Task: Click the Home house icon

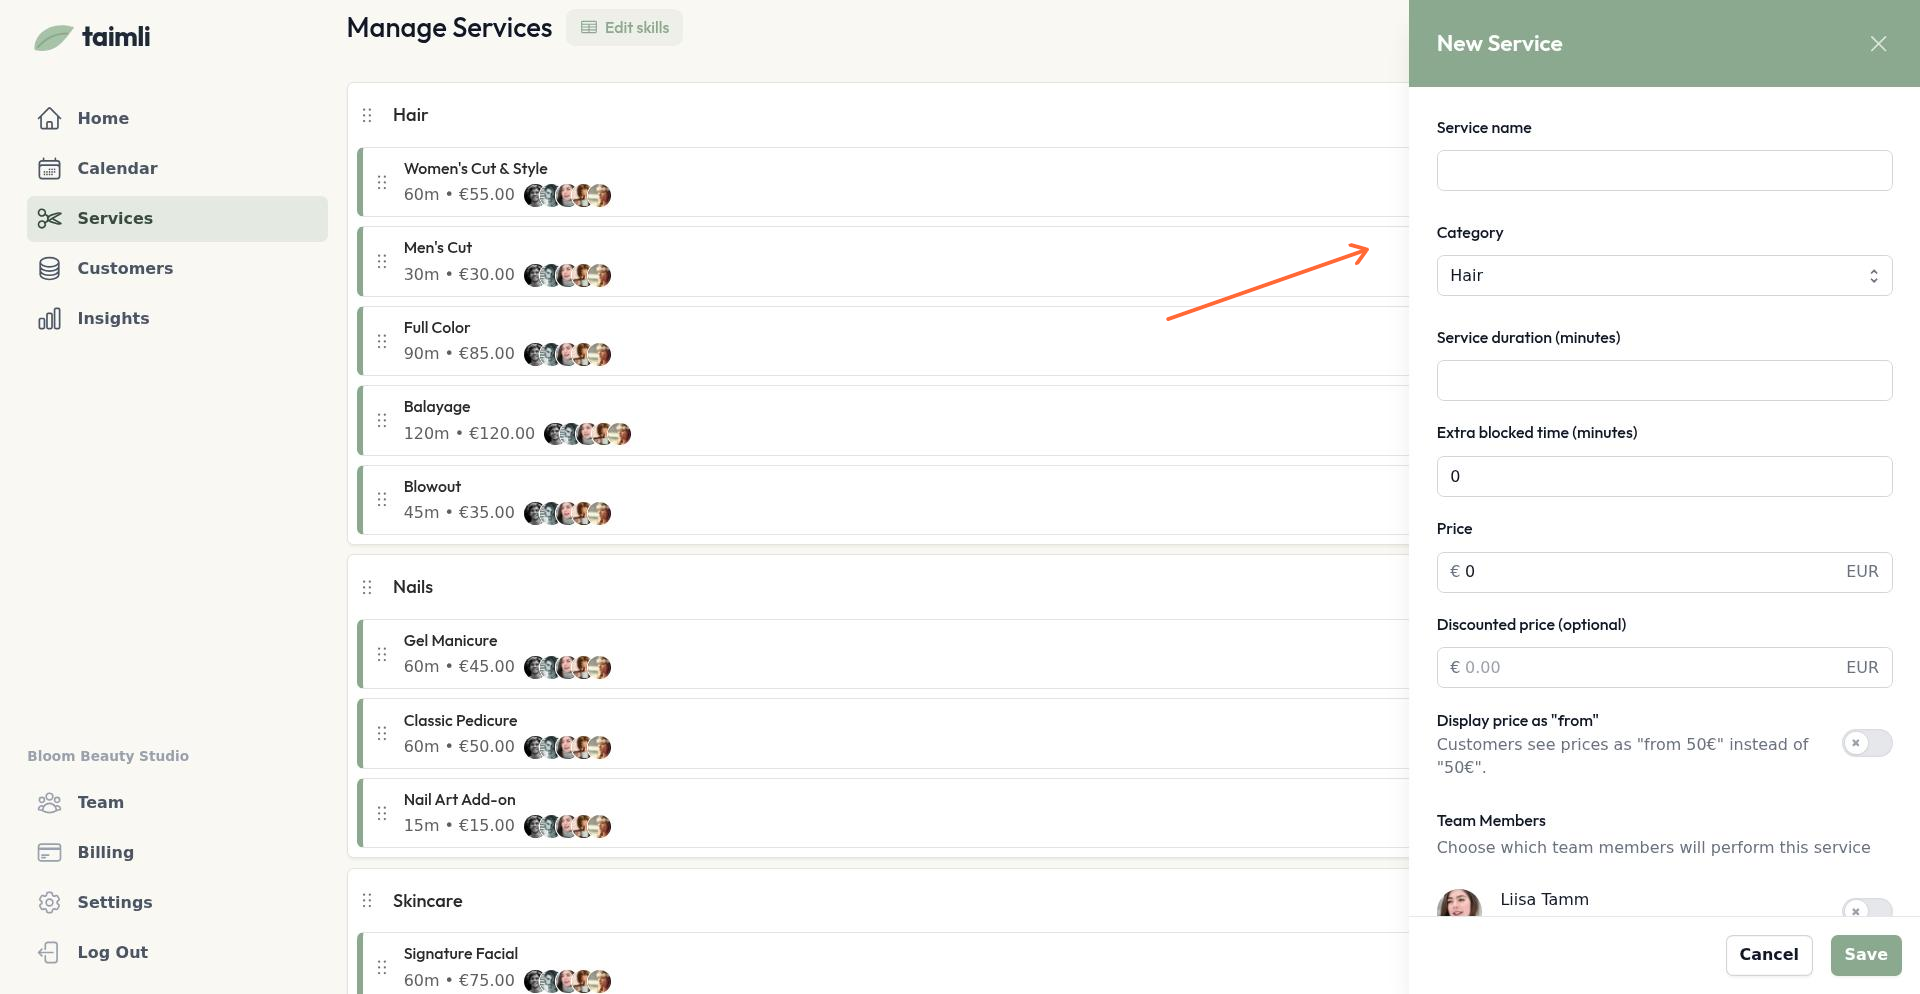Action: click(x=49, y=118)
